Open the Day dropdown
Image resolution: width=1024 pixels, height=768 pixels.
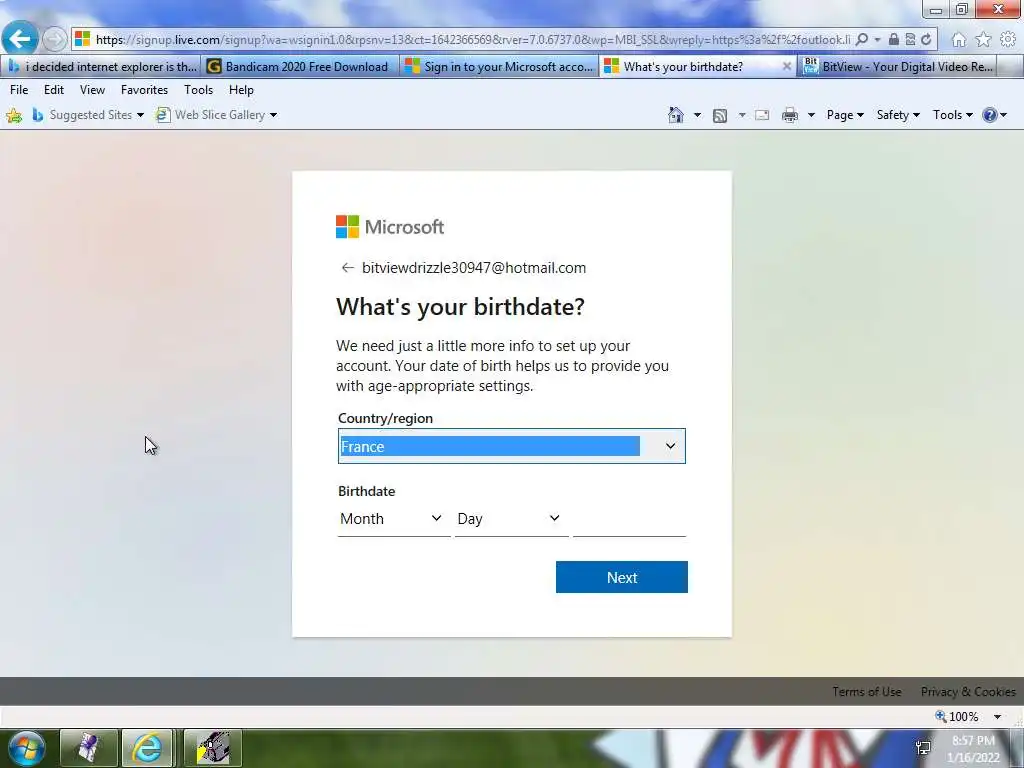click(511, 519)
